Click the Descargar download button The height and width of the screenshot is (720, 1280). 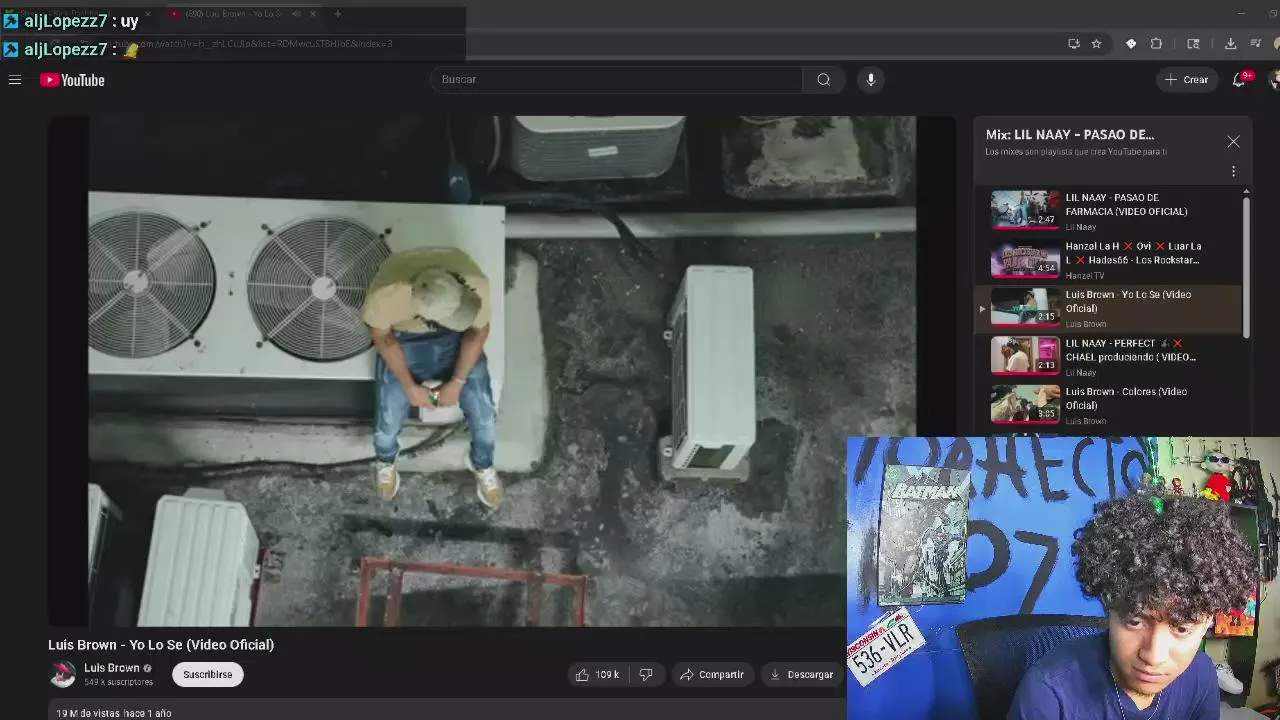(800, 675)
